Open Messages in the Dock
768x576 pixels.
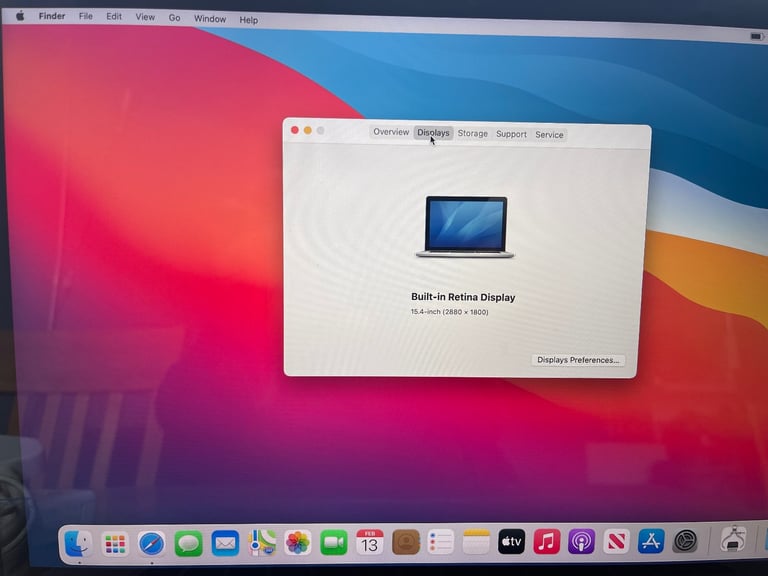pos(189,543)
